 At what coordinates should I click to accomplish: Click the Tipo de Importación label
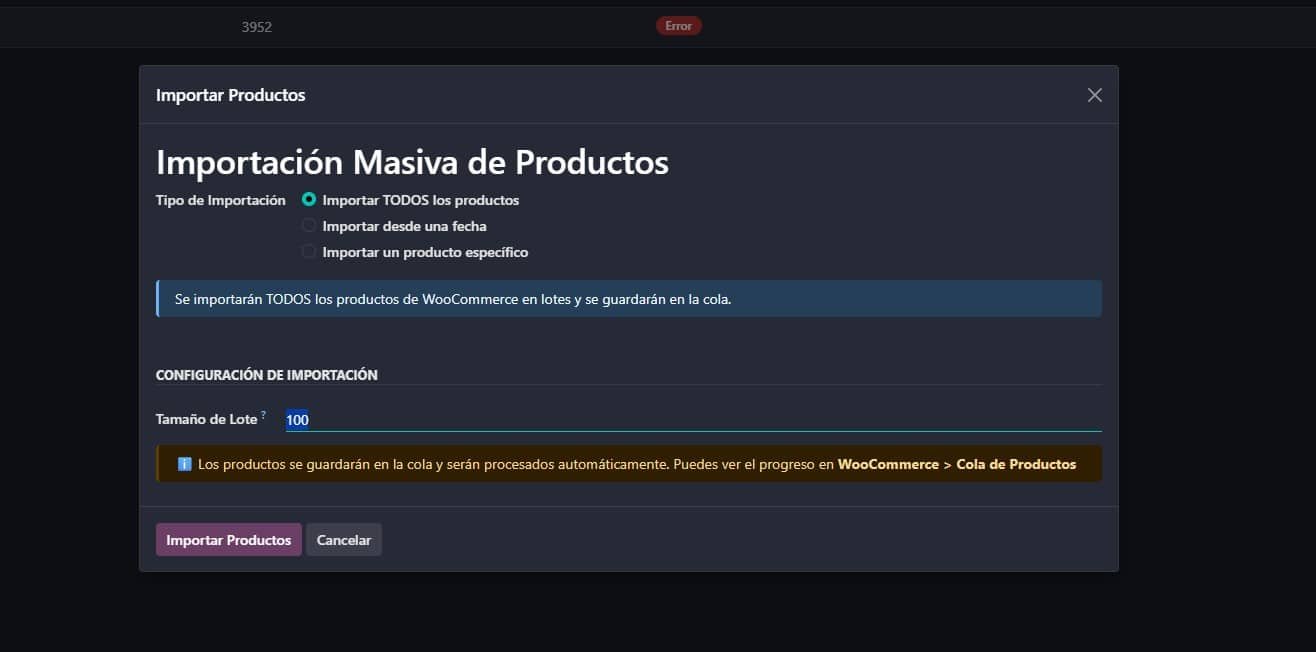[x=219, y=199]
